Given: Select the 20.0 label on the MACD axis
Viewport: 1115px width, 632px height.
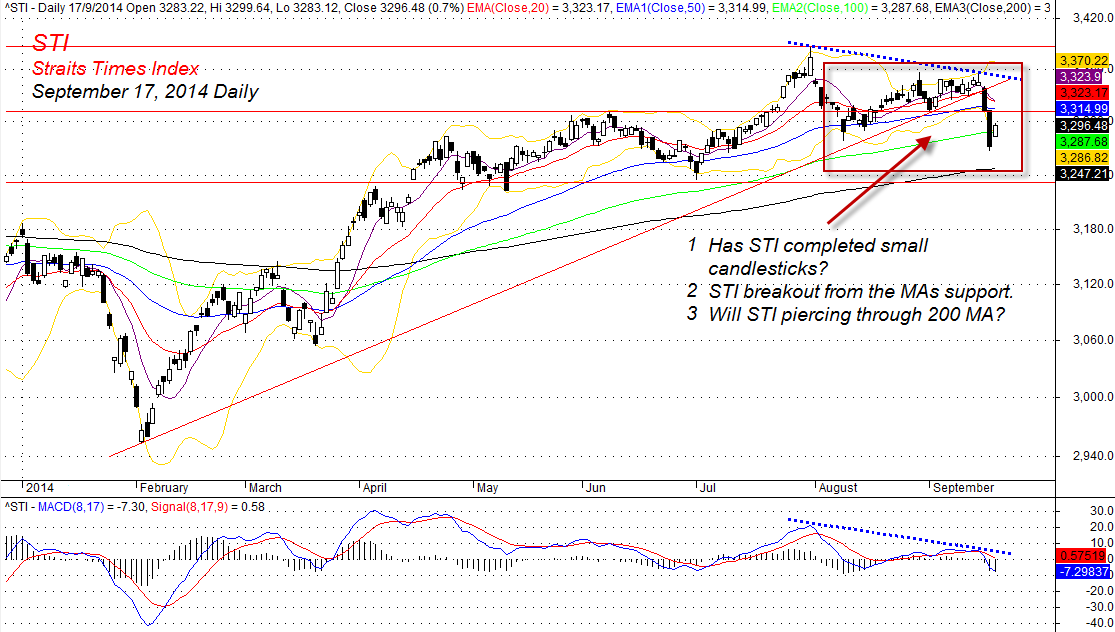Looking at the screenshot, I should 1101,527.
